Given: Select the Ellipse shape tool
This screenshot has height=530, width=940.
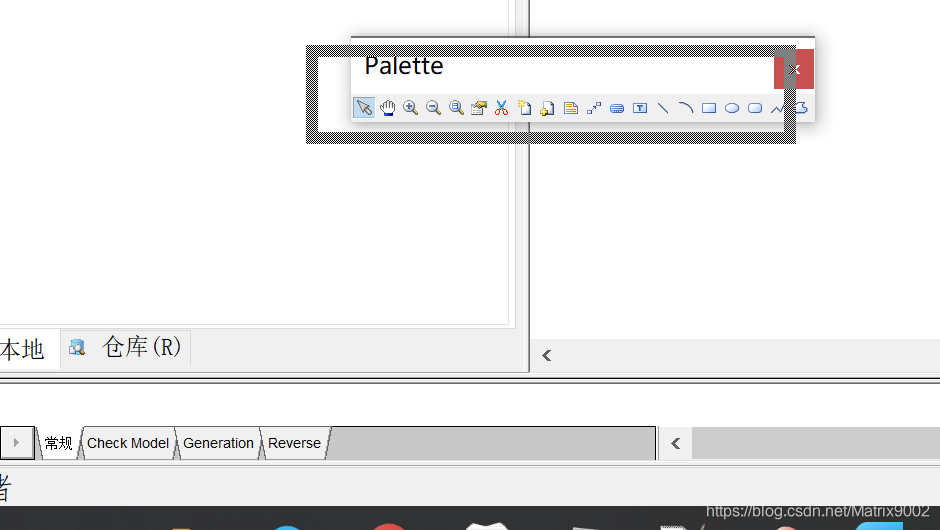Looking at the screenshot, I should point(731,108).
